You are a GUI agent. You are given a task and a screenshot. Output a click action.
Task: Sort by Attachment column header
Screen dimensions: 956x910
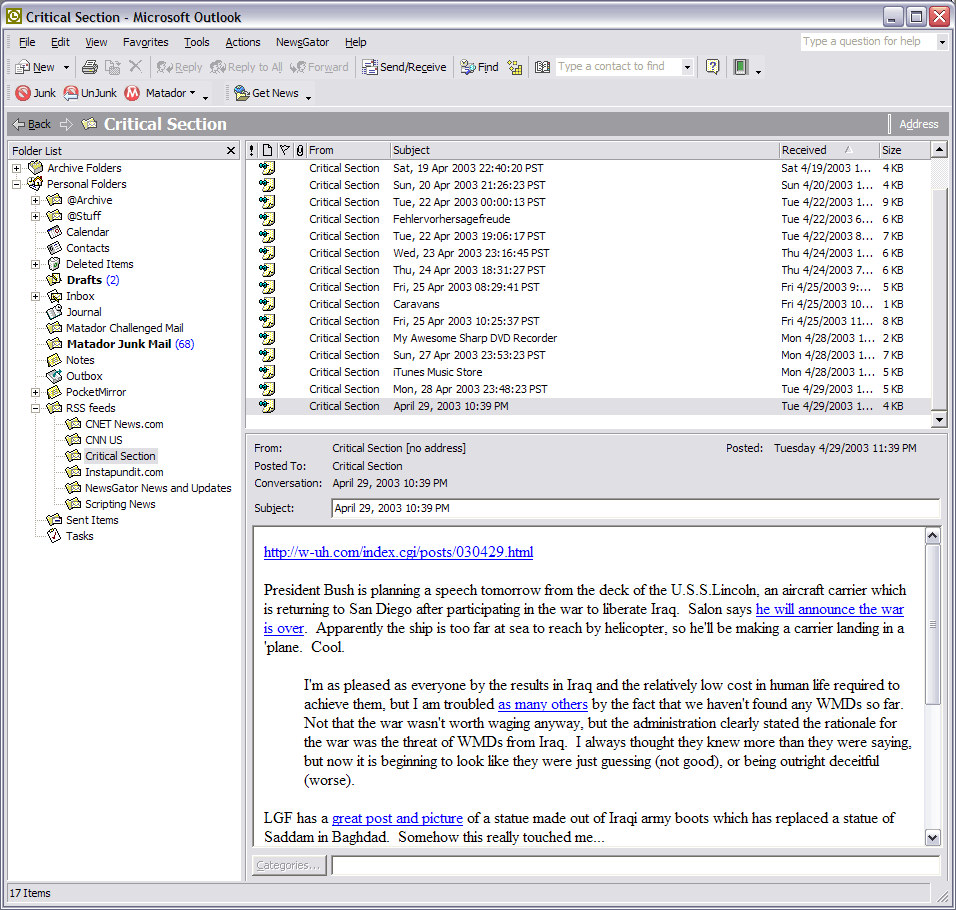pyautogui.click(x=299, y=150)
